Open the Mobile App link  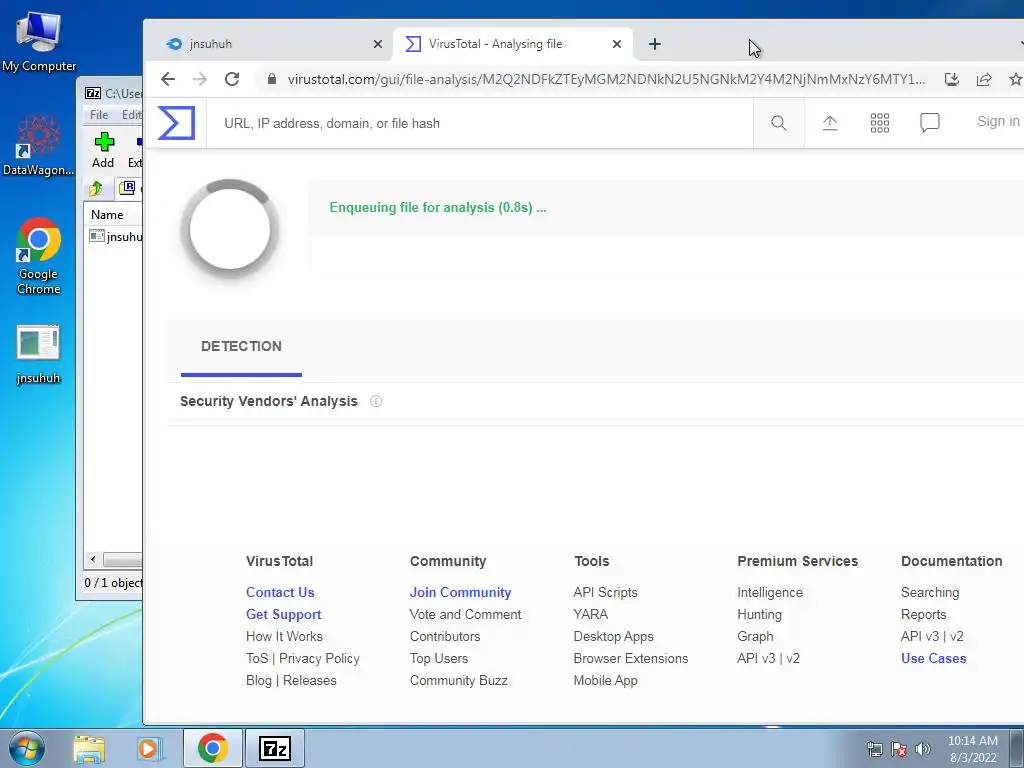(605, 680)
